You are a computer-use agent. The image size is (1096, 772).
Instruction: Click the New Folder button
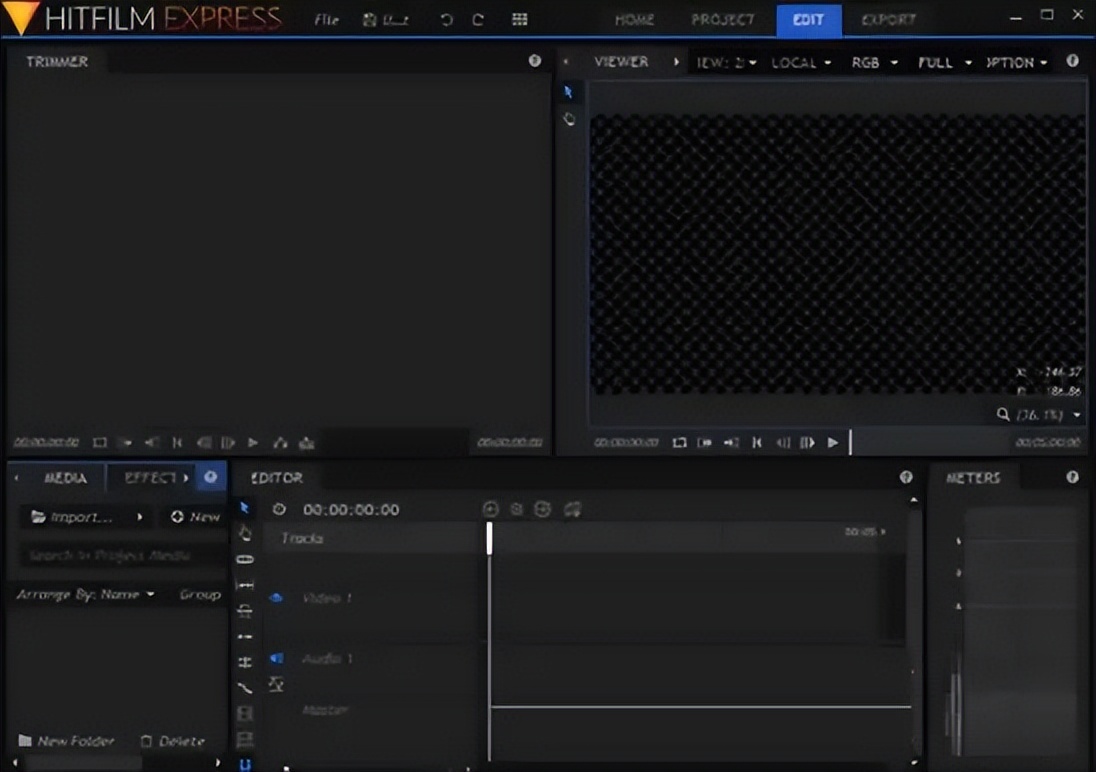pos(66,741)
